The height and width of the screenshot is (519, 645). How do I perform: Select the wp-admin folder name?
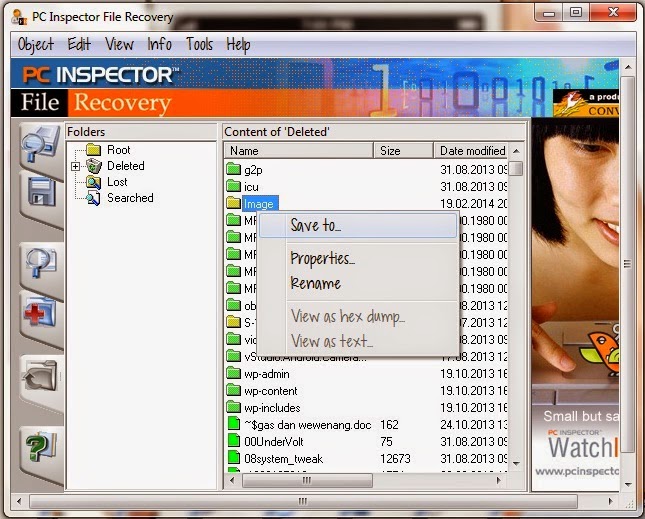click(x=267, y=374)
